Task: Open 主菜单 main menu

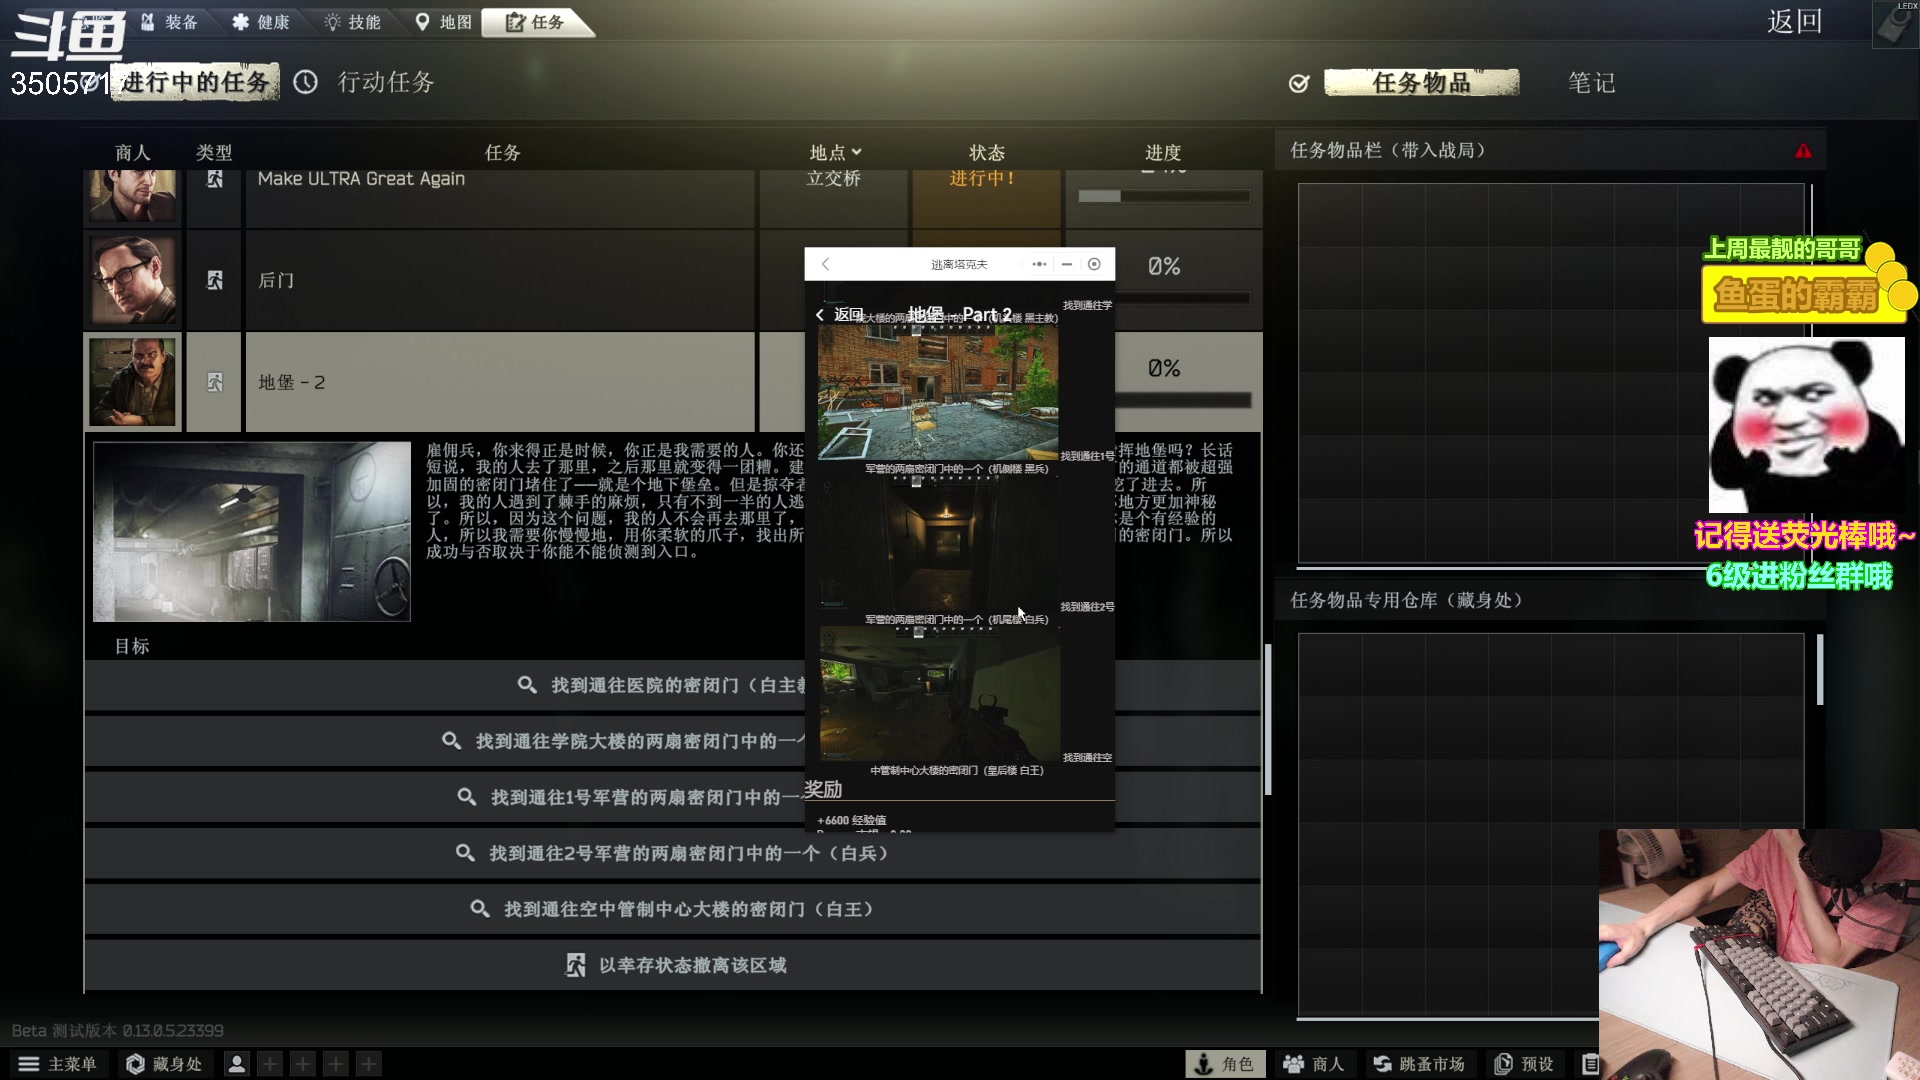Action: 58,1064
